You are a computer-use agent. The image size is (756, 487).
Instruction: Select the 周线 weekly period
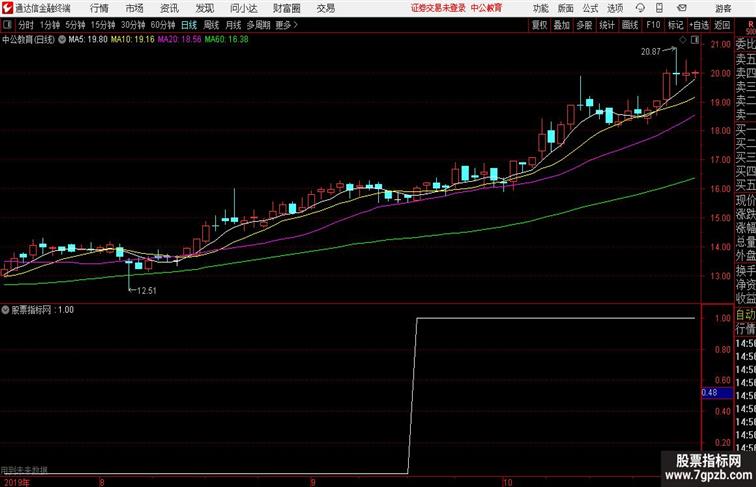coord(211,25)
